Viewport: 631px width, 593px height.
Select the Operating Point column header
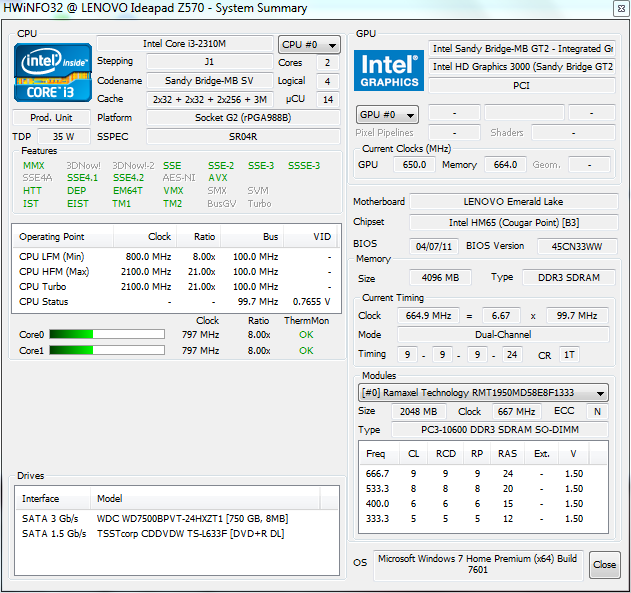(63, 237)
